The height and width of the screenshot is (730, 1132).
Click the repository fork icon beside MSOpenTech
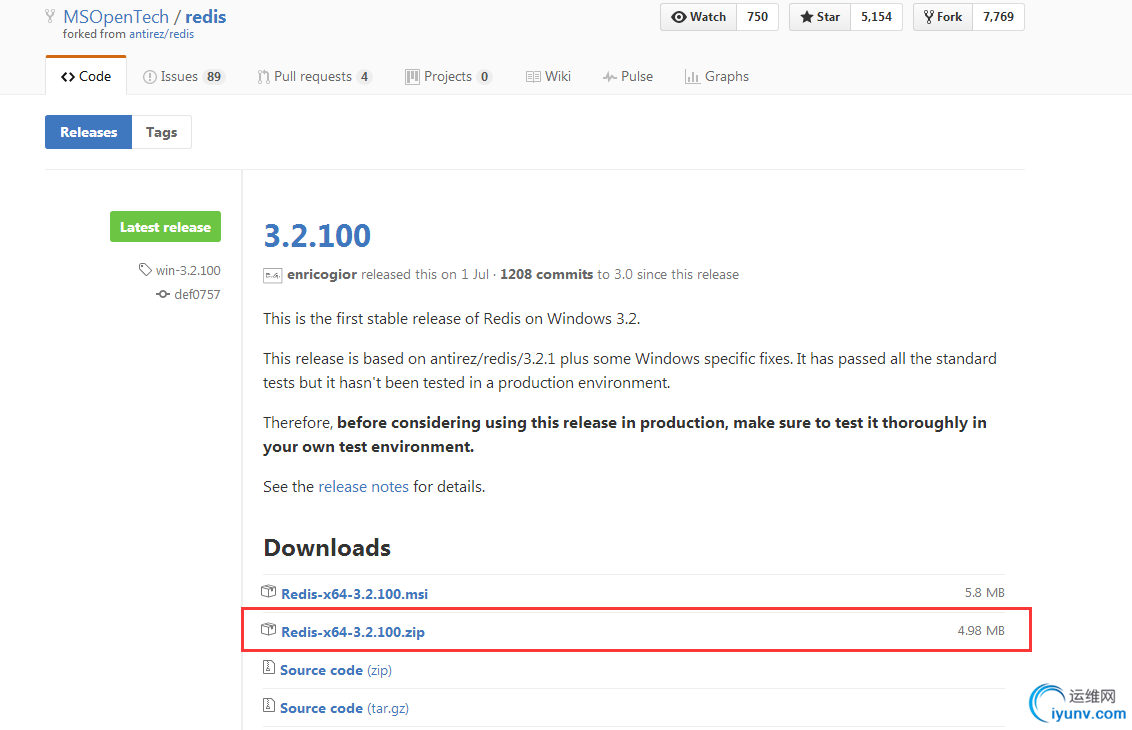(50, 15)
